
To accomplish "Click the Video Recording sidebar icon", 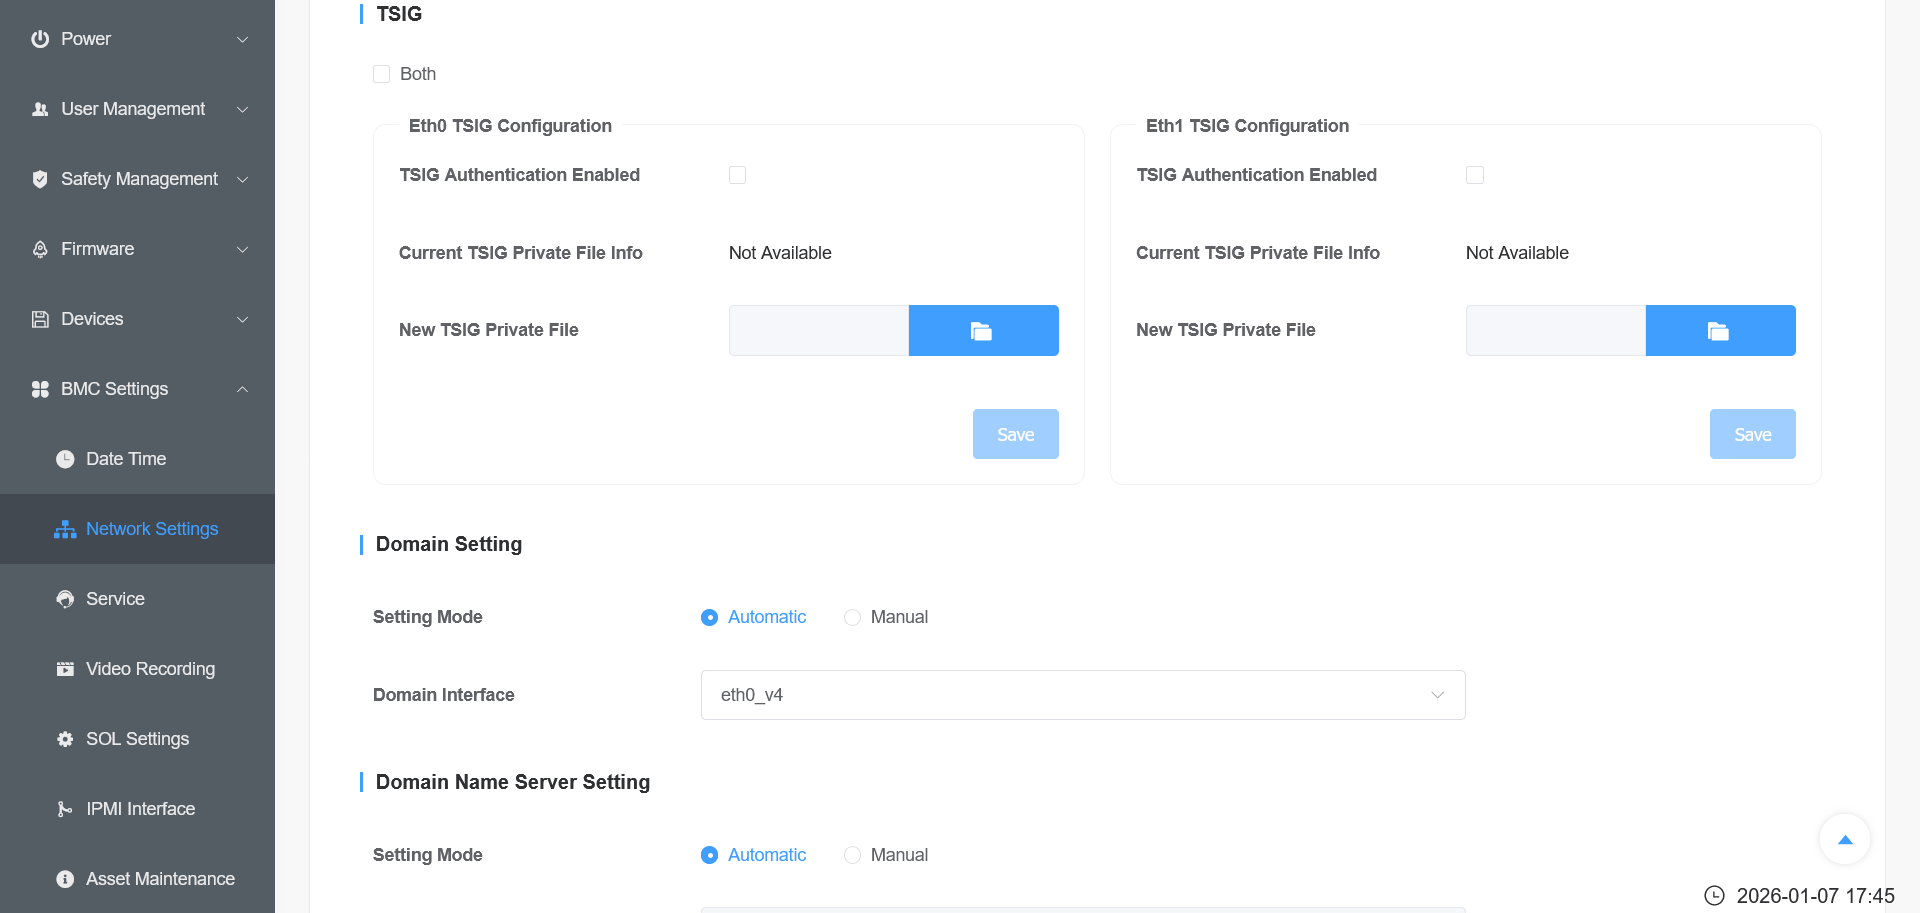I will (x=65, y=669).
